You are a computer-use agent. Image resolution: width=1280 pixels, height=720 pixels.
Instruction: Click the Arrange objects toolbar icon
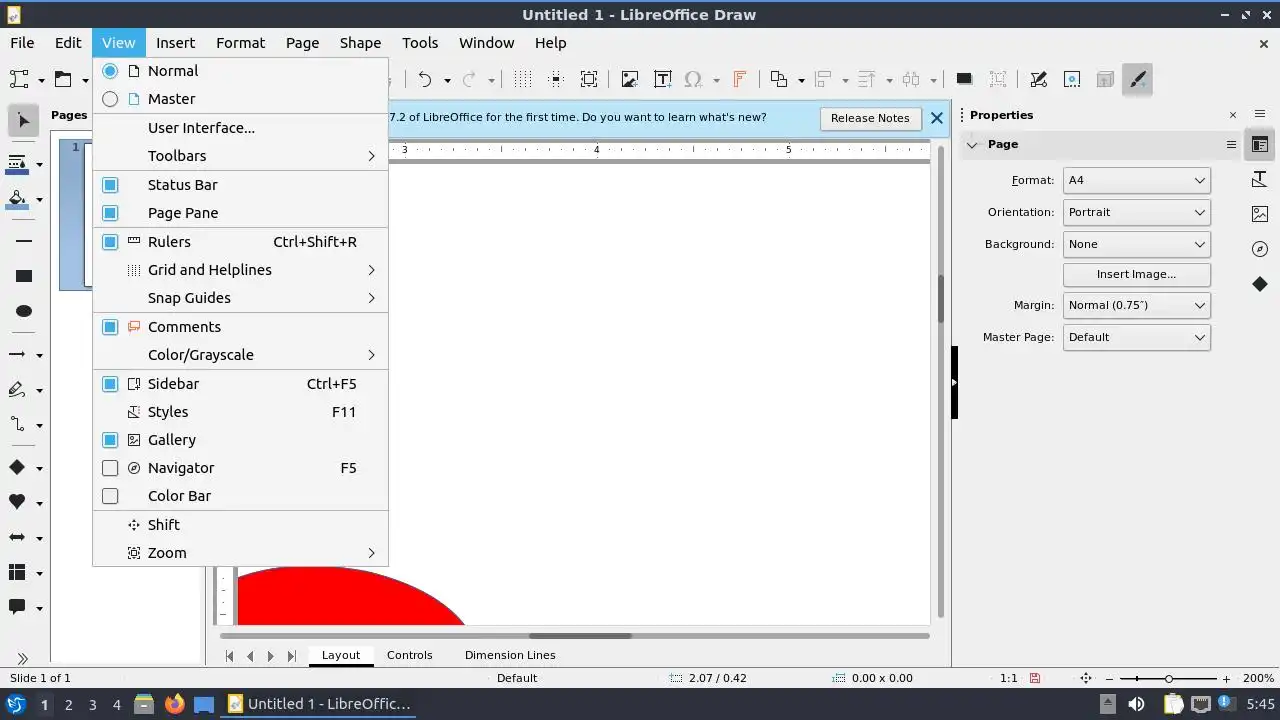pyautogui.click(x=778, y=79)
